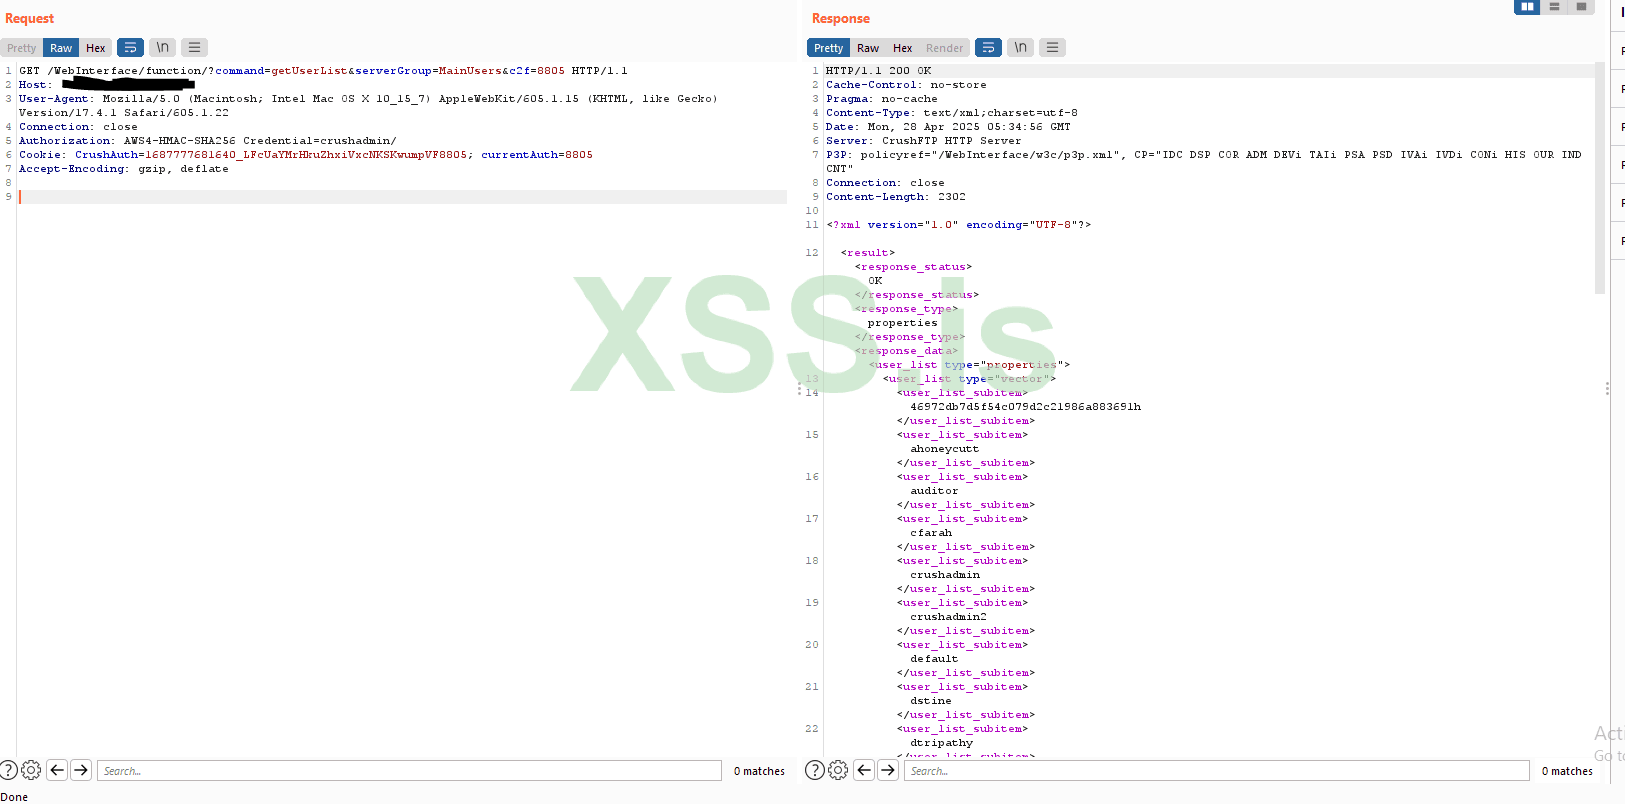Open the help icon under the Response panel
1625x804 pixels.
815,770
